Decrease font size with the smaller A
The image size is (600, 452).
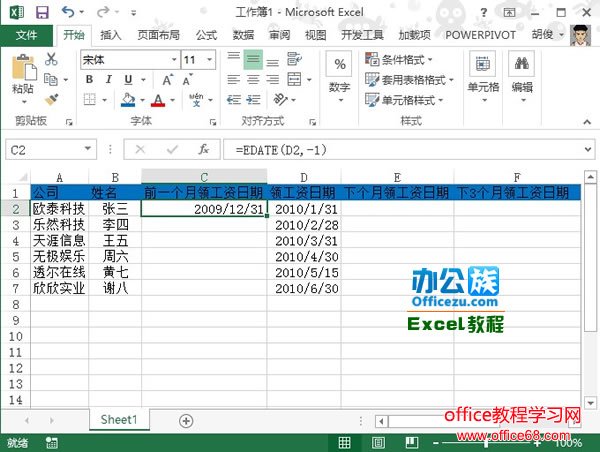[187, 80]
